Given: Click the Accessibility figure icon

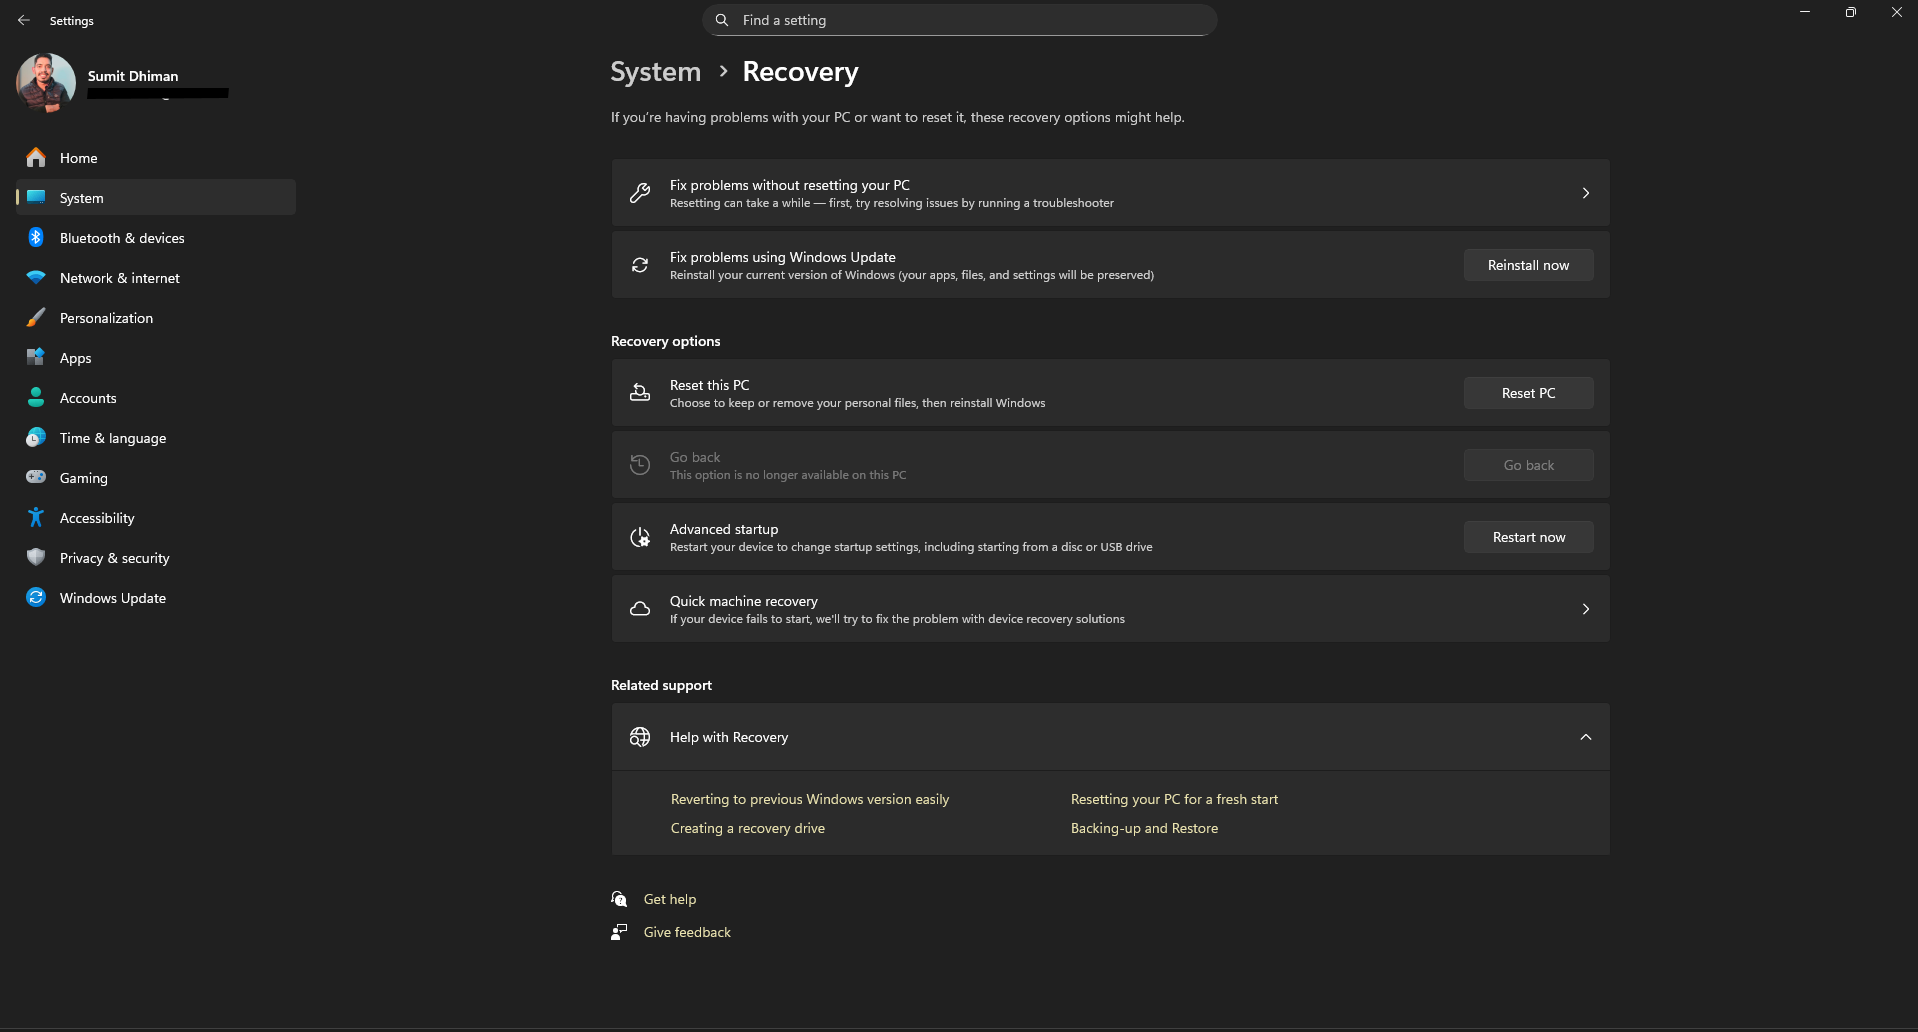Looking at the screenshot, I should [x=36, y=517].
